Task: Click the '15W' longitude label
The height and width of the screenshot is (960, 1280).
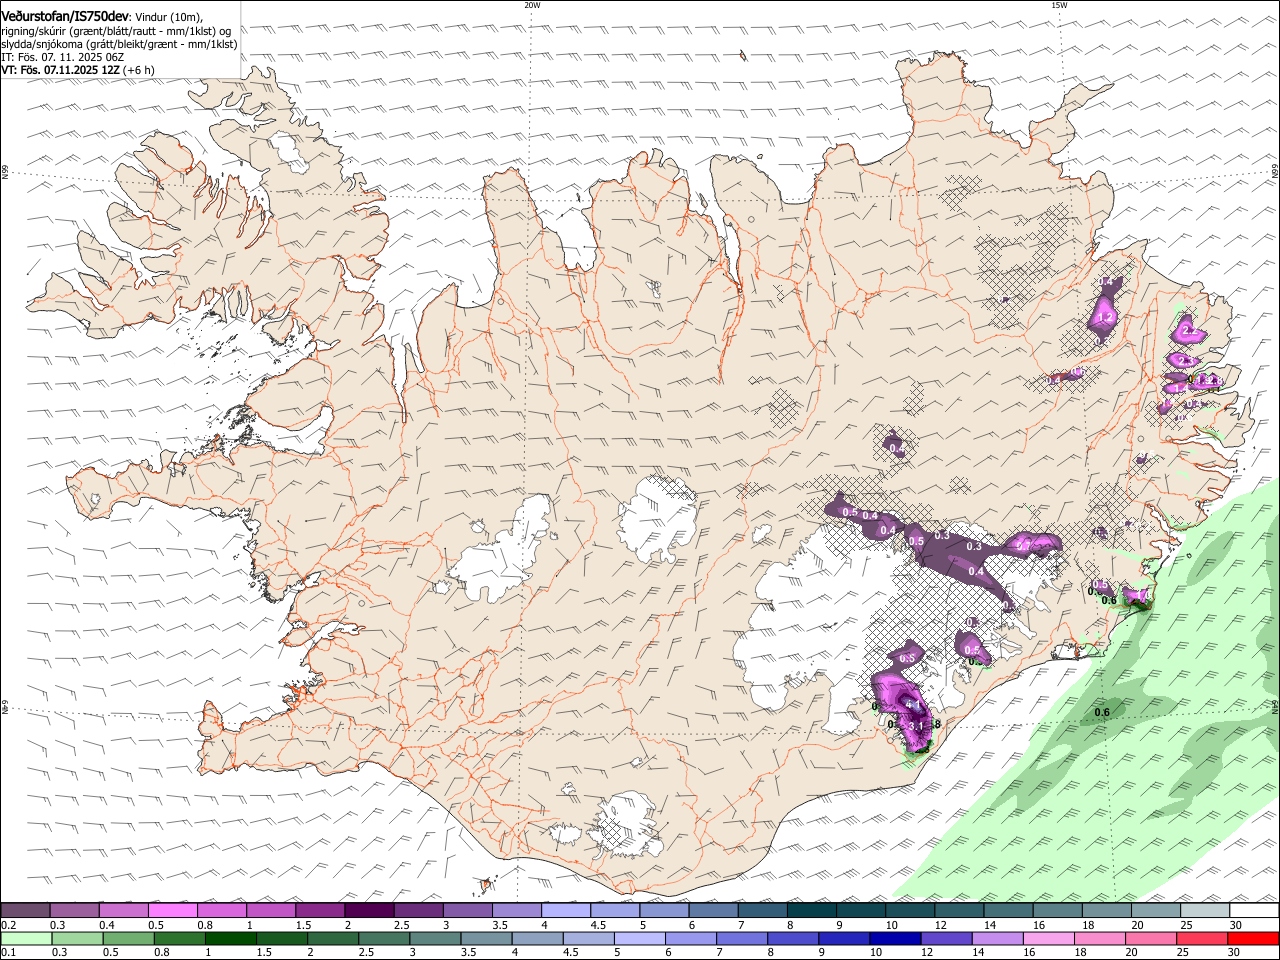Action: (1059, 5)
